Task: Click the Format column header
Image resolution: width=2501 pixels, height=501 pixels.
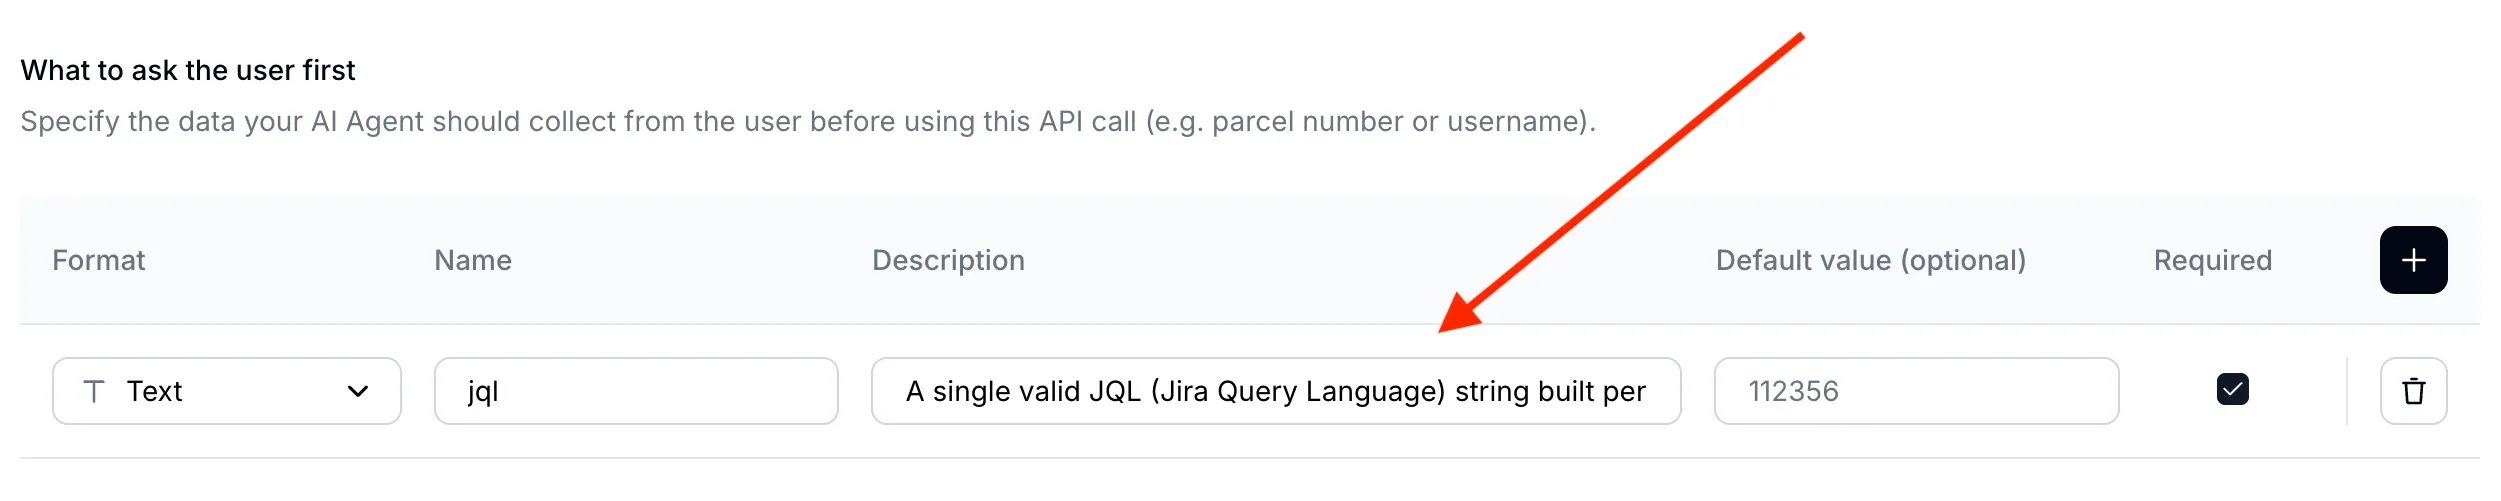Action: pyautogui.click(x=98, y=260)
